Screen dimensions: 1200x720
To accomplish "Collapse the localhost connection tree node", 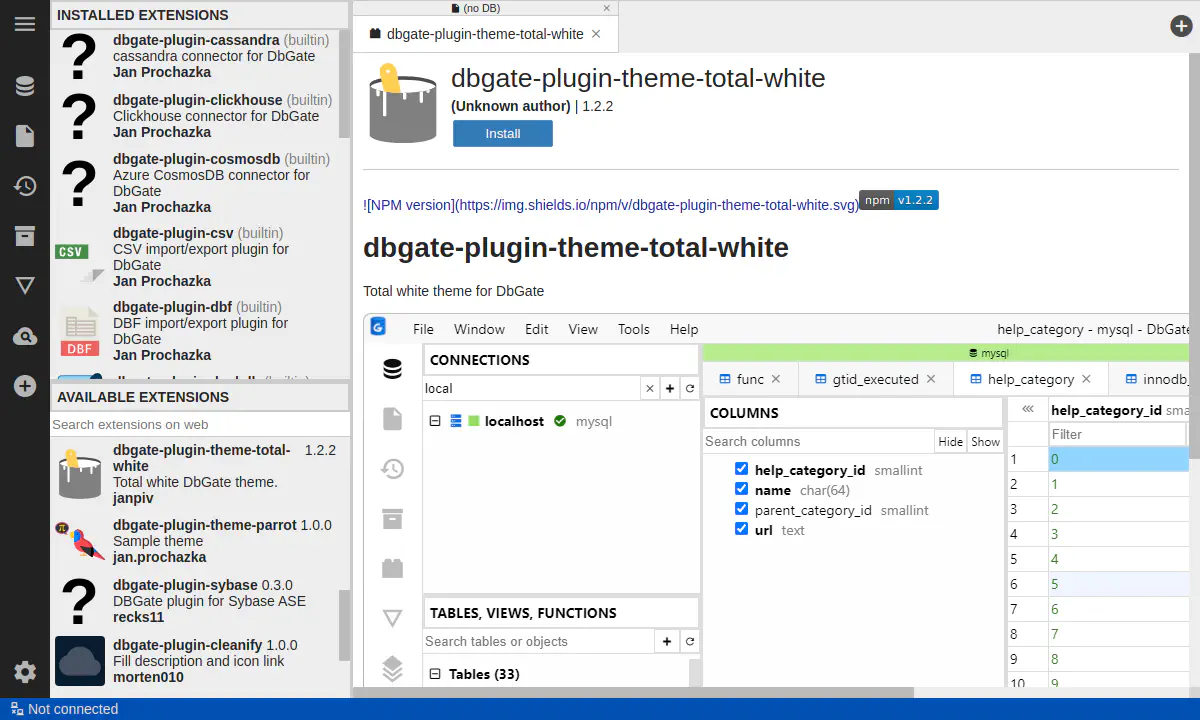I will (435, 421).
